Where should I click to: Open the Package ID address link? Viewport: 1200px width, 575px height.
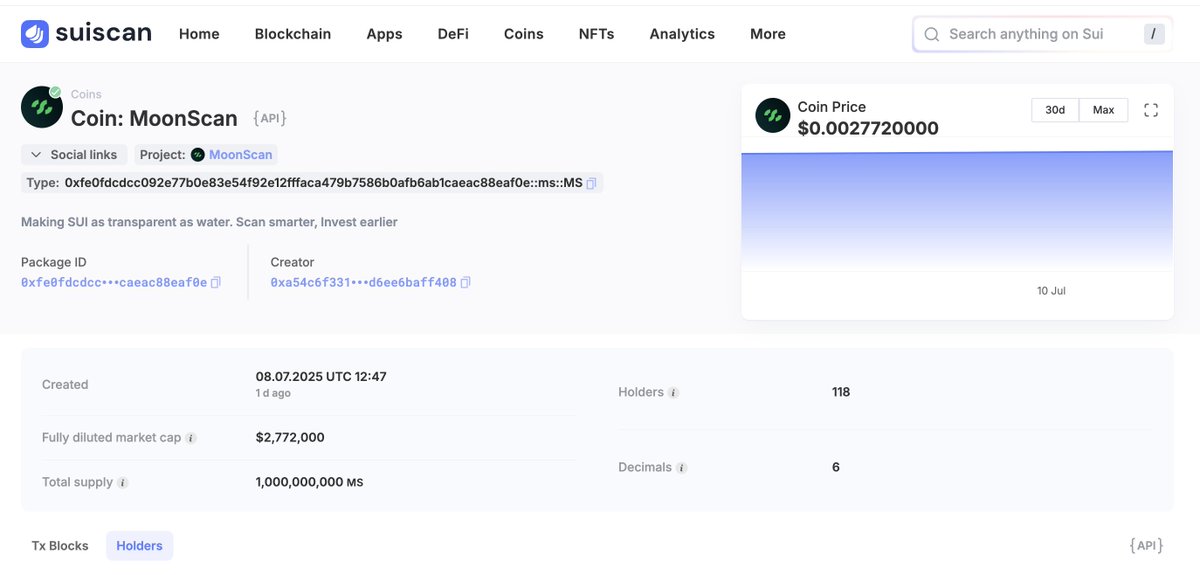pos(114,283)
